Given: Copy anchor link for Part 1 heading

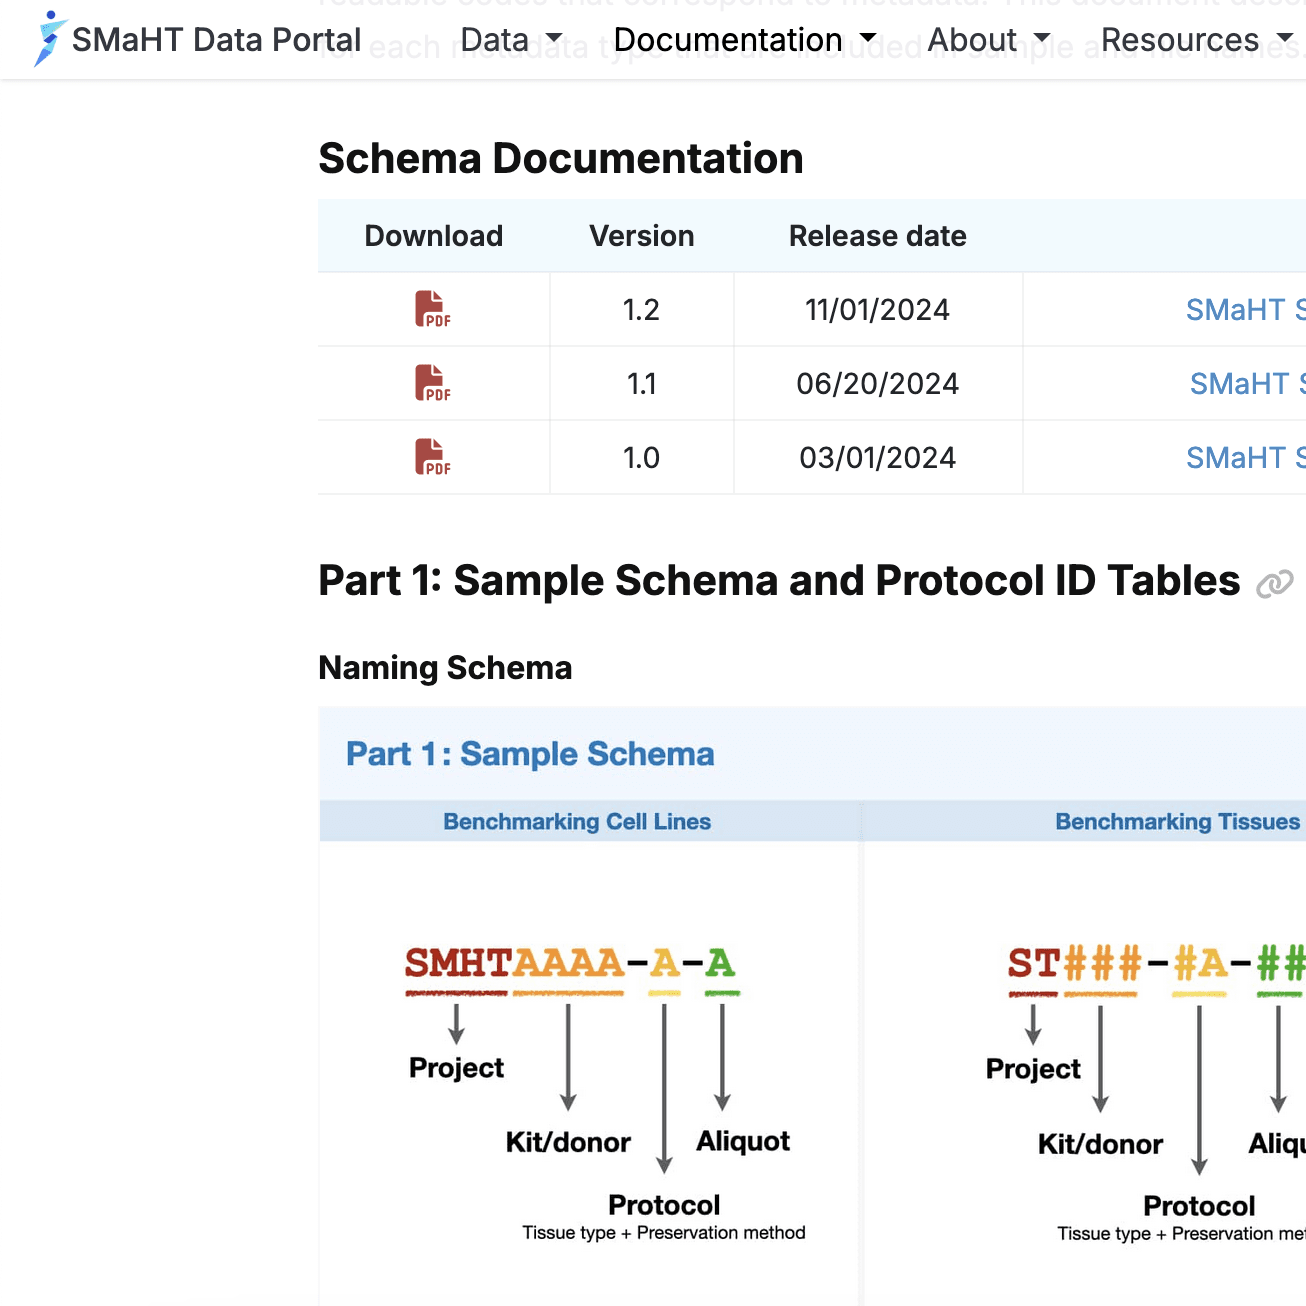Looking at the screenshot, I should pyautogui.click(x=1274, y=584).
